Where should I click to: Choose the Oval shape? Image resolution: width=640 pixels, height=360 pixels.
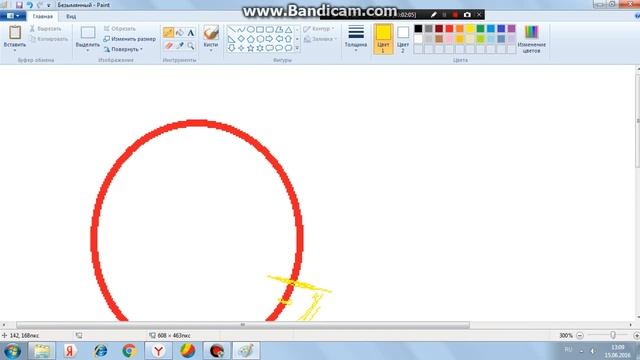coord(251,29)
